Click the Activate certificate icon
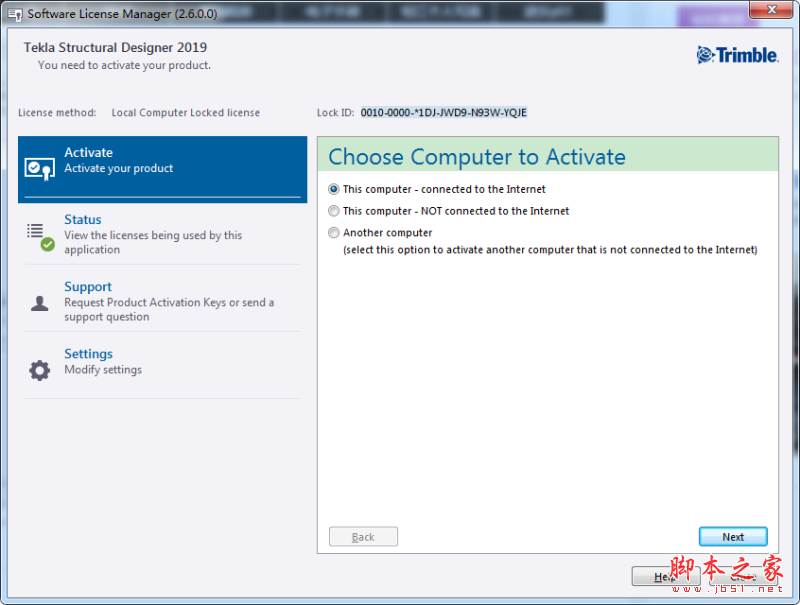800x605 pixels. pos(39,169)
